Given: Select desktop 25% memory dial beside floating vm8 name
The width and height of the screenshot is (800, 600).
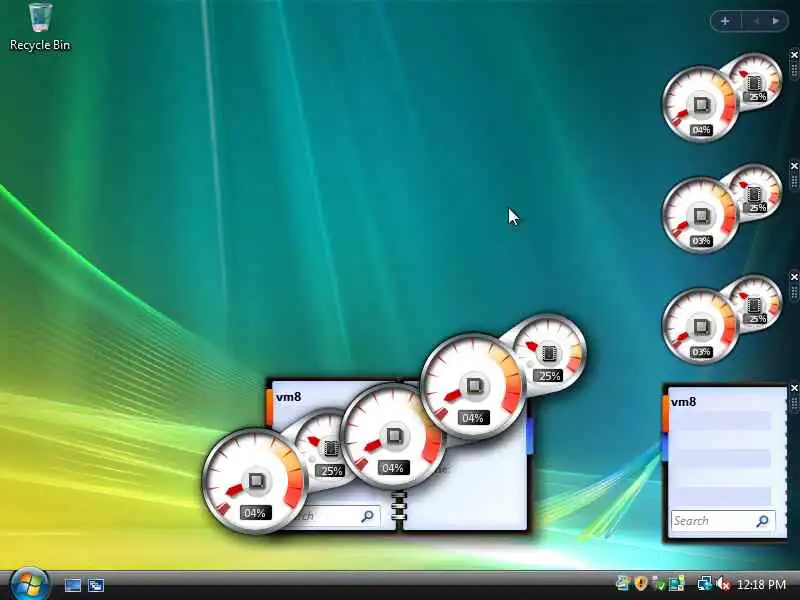Looking at the screenshot, I should tap(325, 447).
